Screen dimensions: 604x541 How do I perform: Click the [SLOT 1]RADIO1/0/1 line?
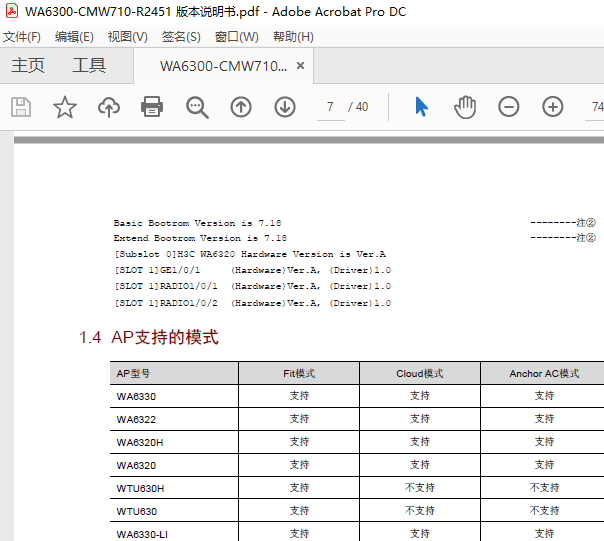coord(252,287)
